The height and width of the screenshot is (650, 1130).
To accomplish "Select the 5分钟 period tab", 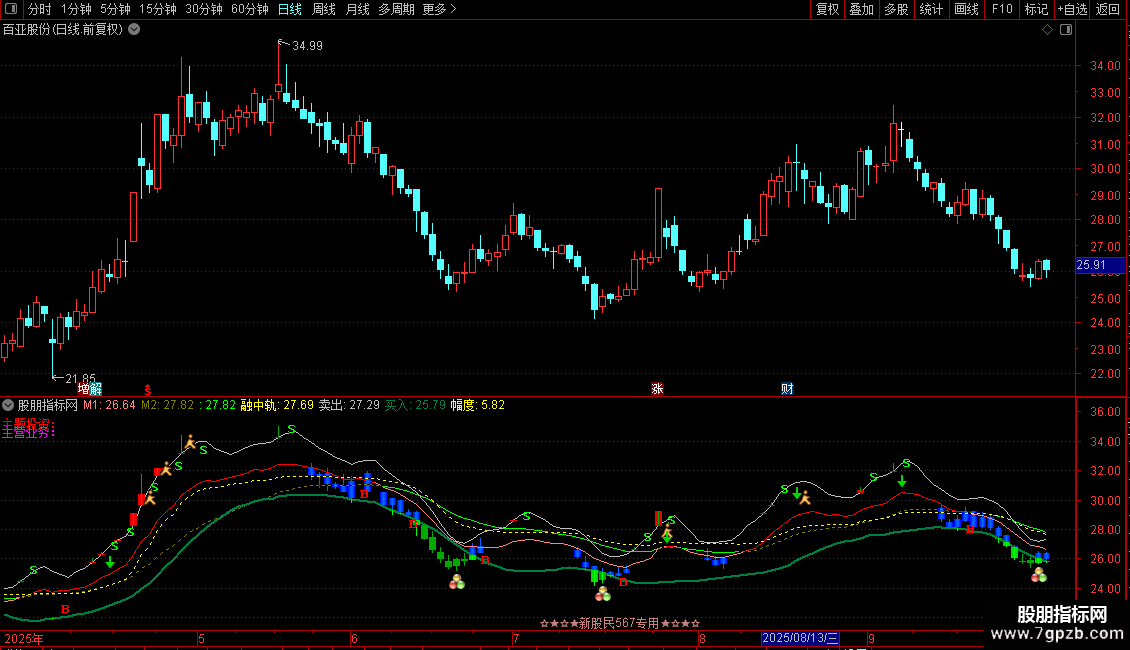I will 115,9.
